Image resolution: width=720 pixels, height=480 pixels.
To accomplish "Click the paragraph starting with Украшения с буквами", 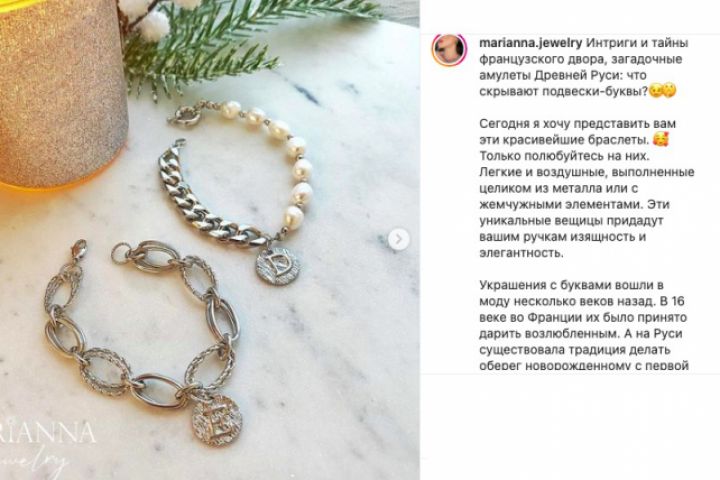I will [x=583, y=325].
